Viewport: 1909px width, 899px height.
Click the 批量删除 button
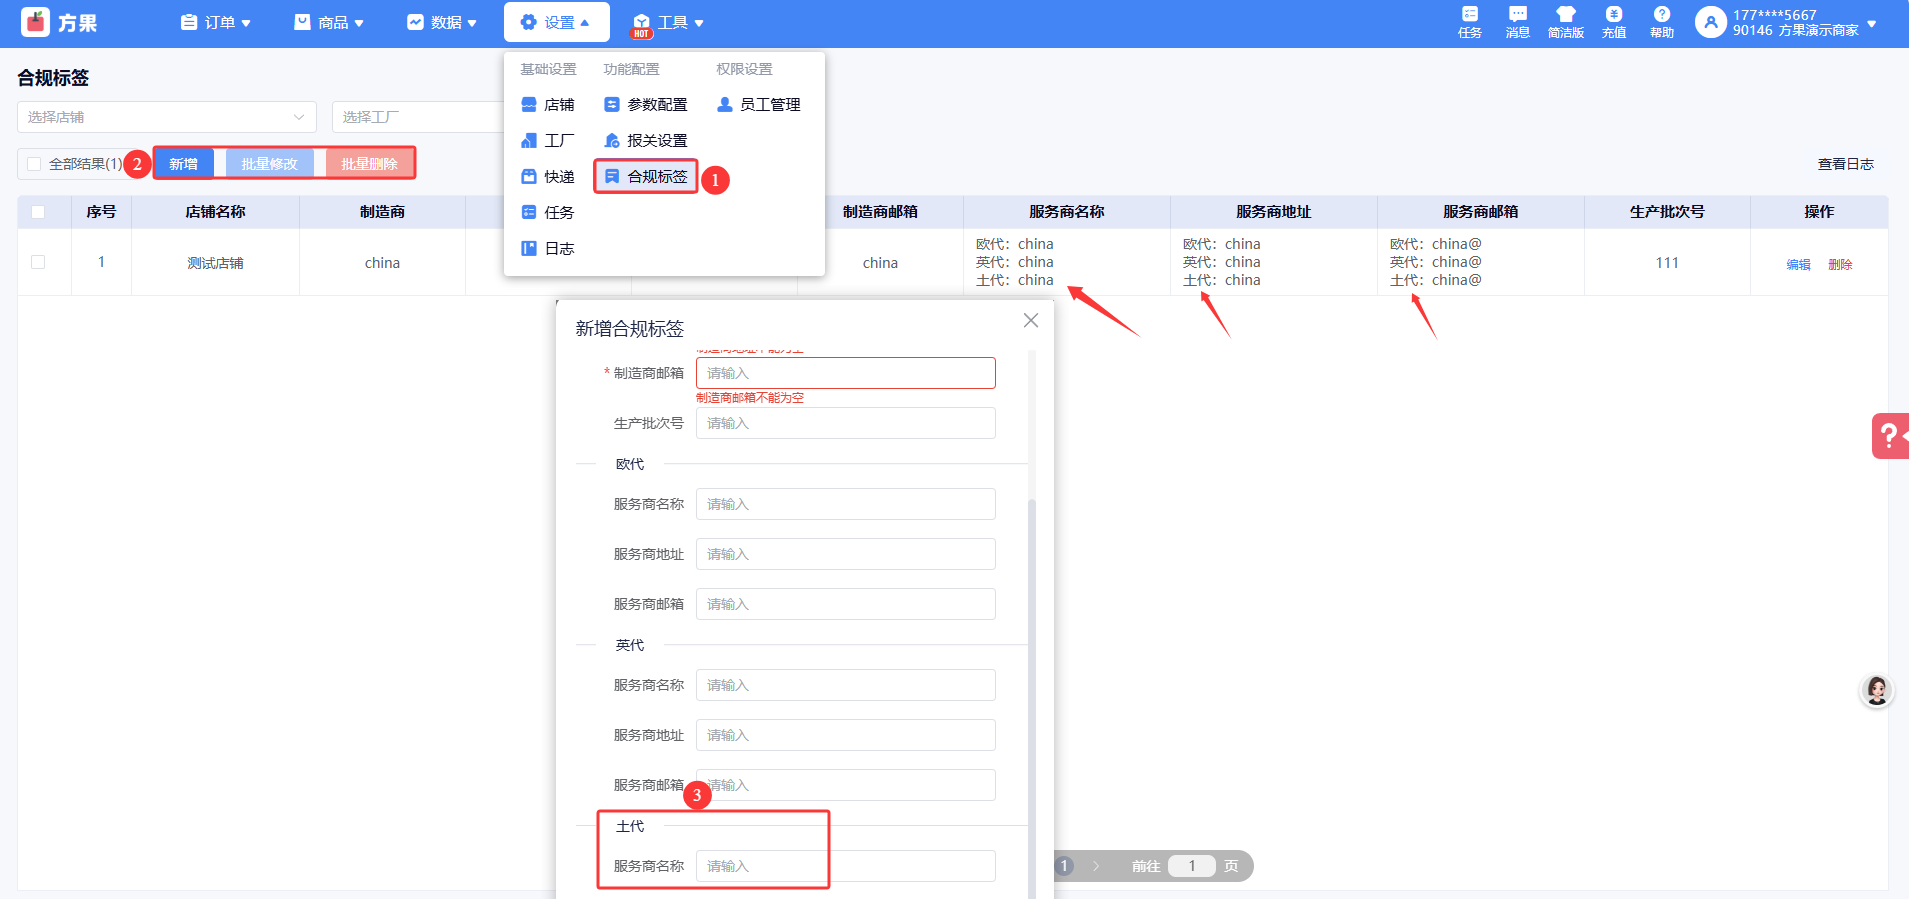[370, 164]
